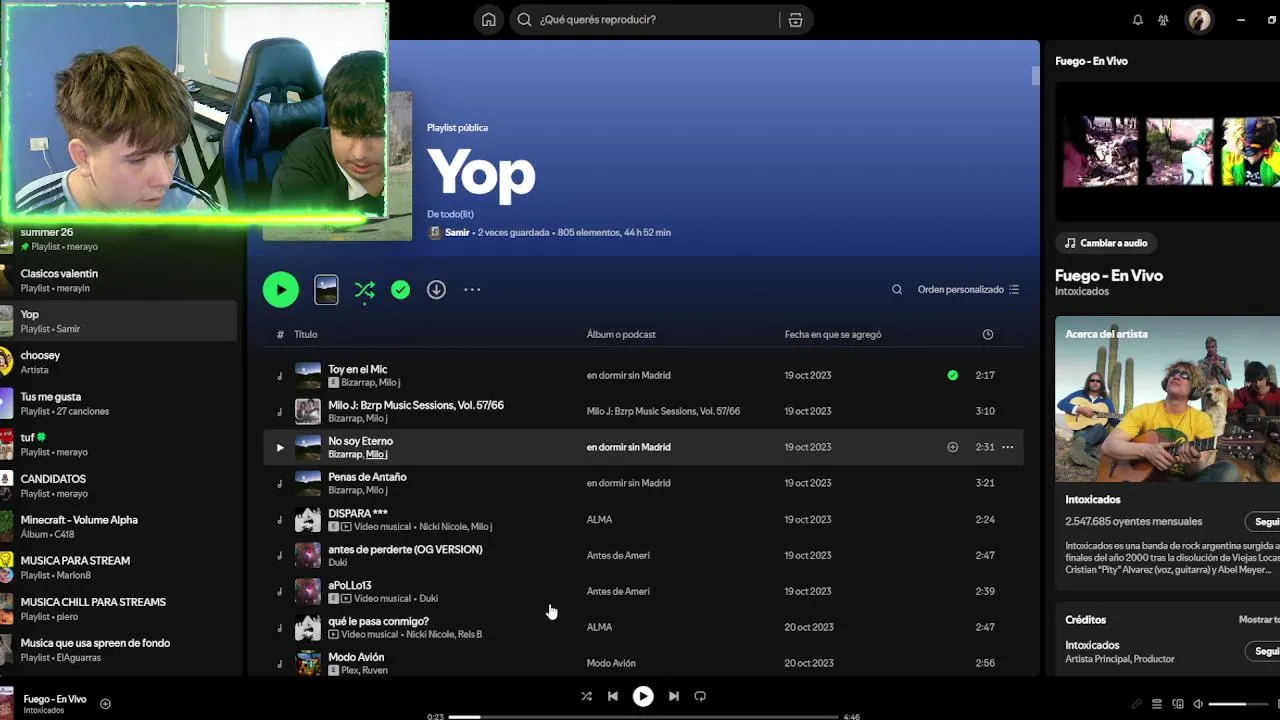Viewport: 1280px width, 720px height.
Task: Select Yop playlist in the sidebar
Action: pos(118,321)
